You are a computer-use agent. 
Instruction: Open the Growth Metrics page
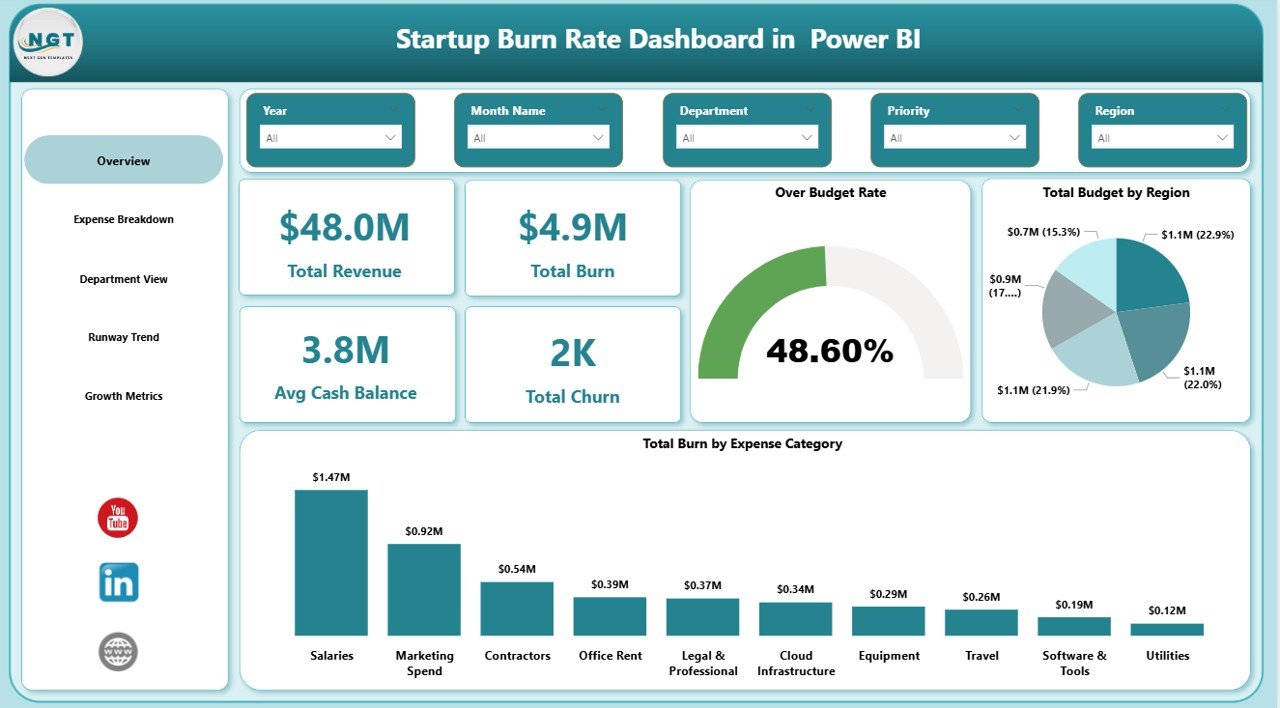123,396
